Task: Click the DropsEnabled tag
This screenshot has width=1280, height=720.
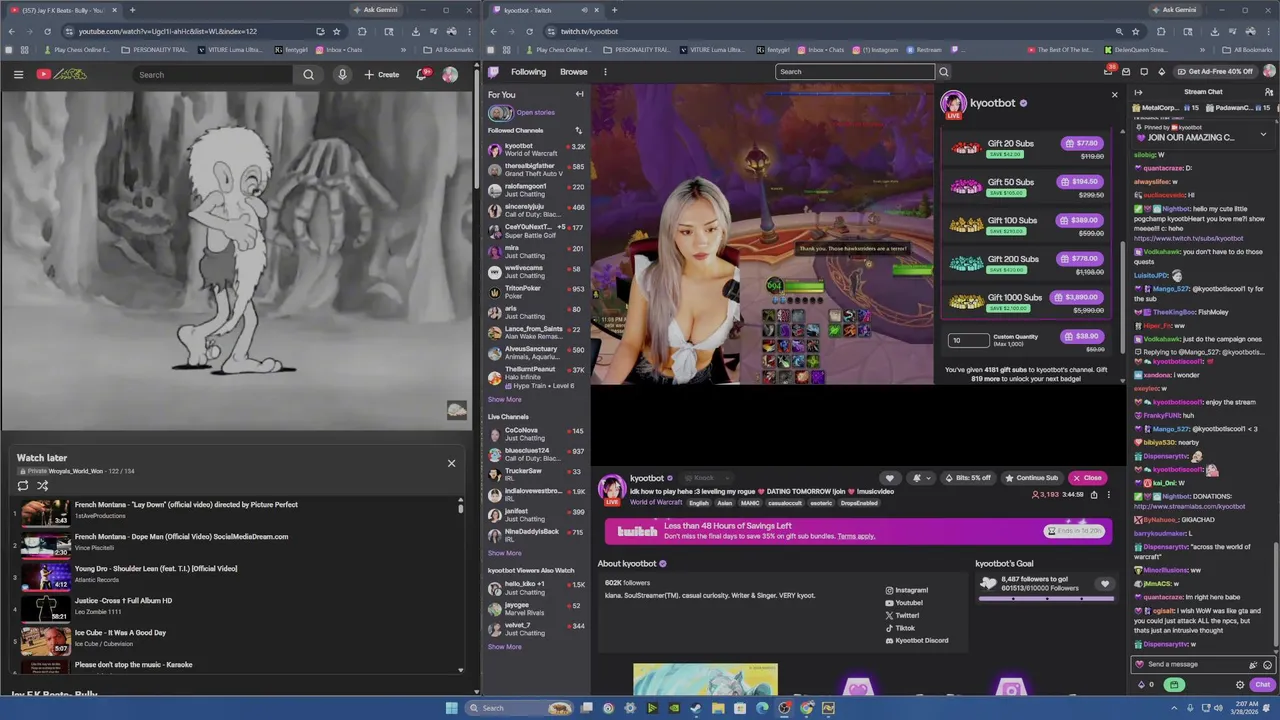Action: 859,503
